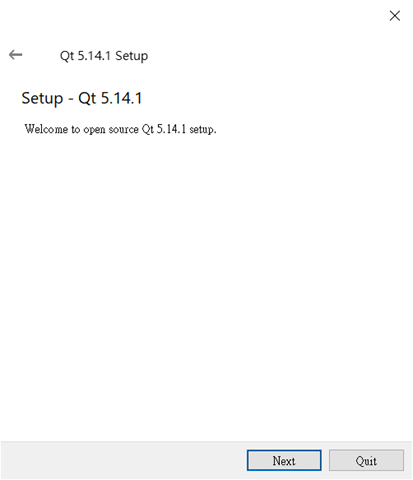Click the Next button
The image size is (413, 480).
284,460
